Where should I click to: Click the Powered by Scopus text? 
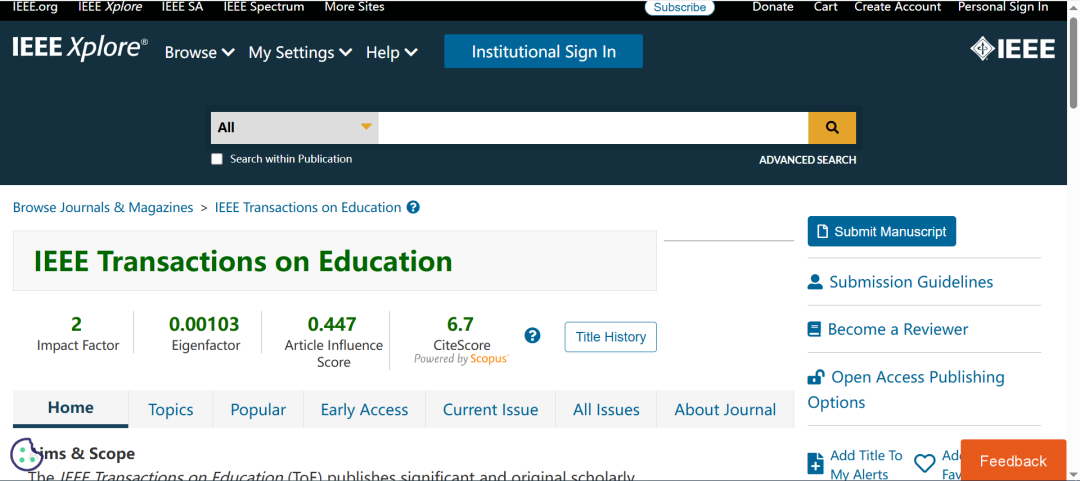click(461, 359)
